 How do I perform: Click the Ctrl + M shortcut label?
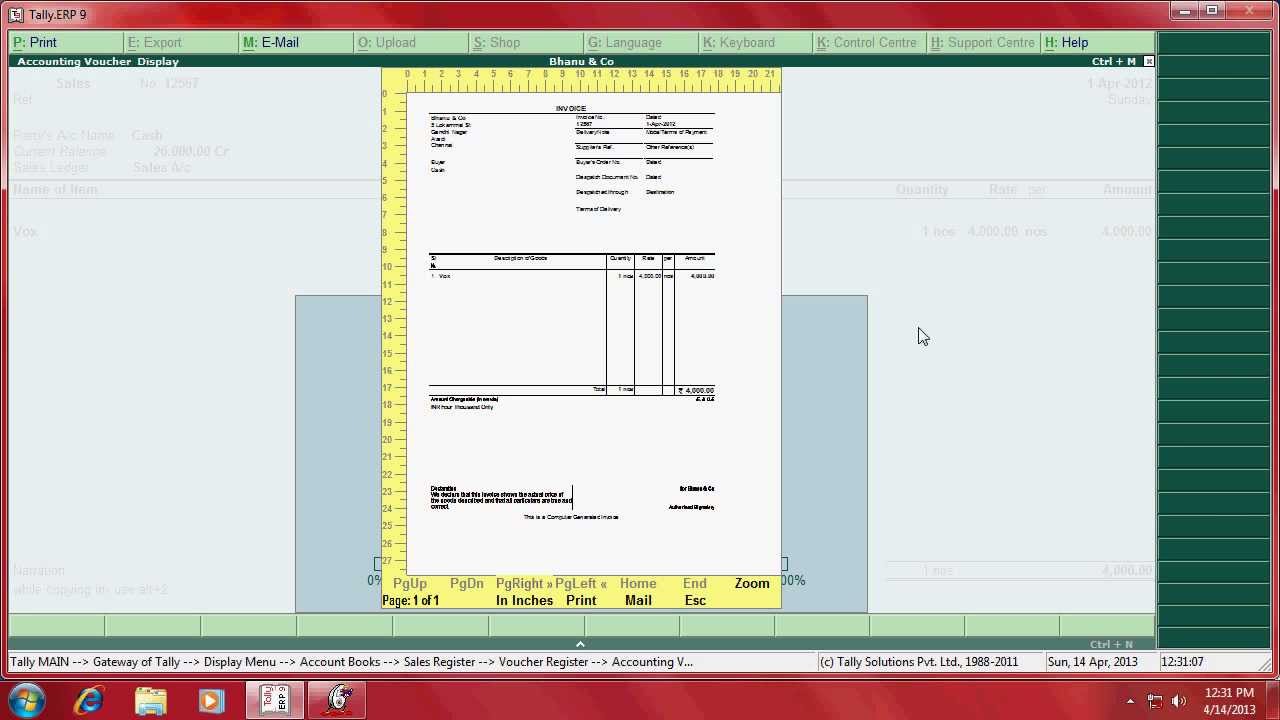click(1114, 62)
